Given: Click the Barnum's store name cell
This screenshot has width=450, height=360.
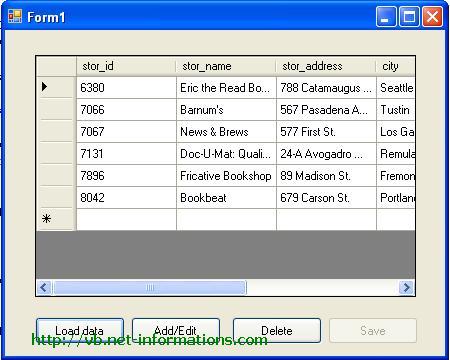Looking at the screenshot, I should point(226,110).
